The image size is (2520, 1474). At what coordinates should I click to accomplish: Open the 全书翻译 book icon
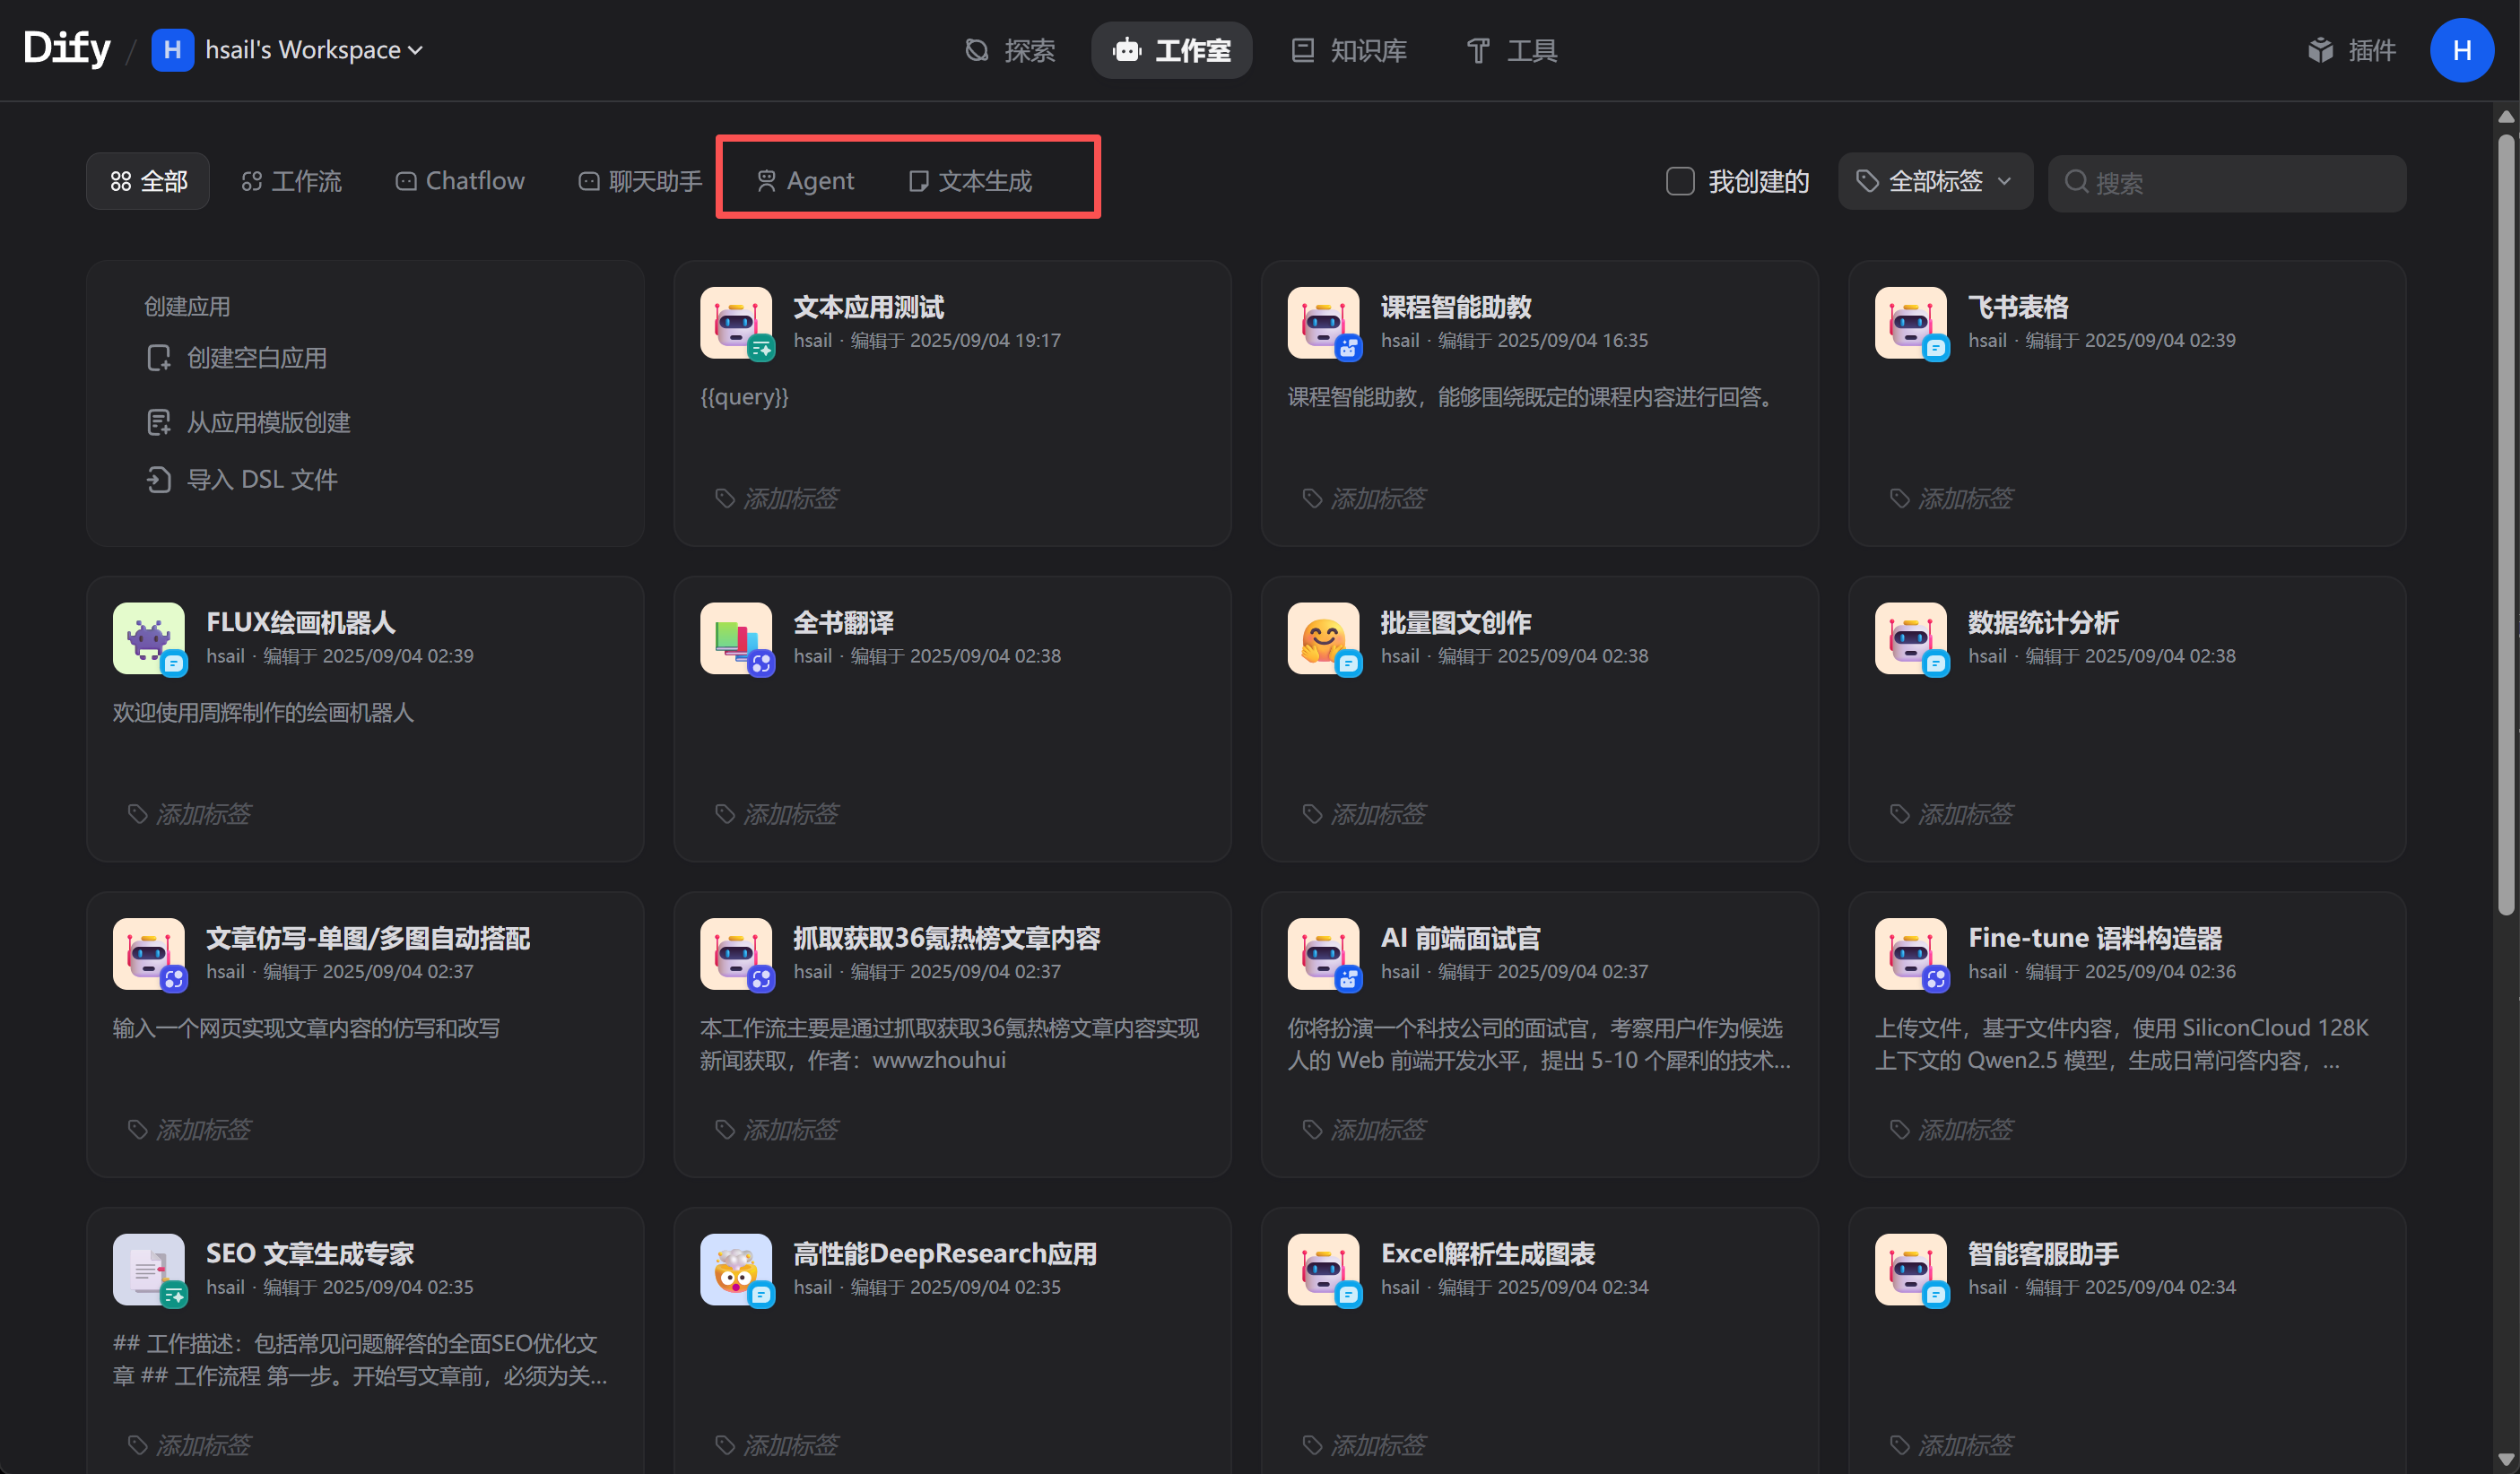pyautogui.click(x=736, y=638)
